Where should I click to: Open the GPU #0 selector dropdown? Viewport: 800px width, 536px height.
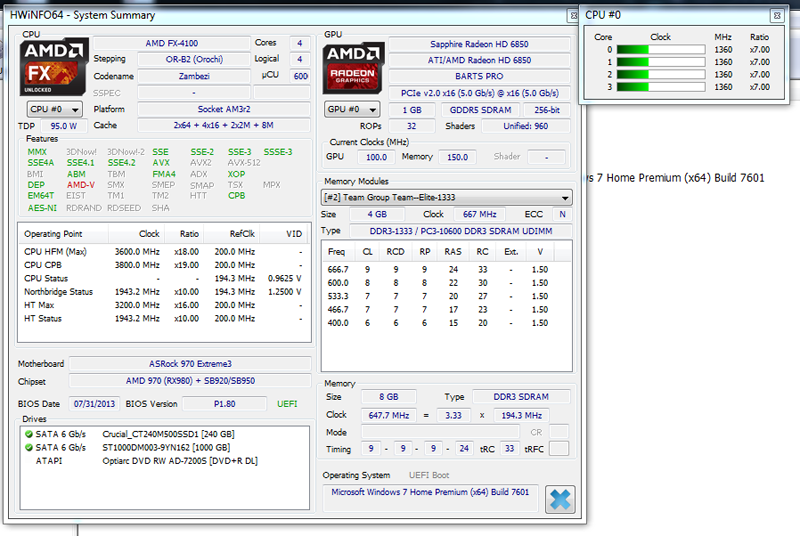(352, 109)
